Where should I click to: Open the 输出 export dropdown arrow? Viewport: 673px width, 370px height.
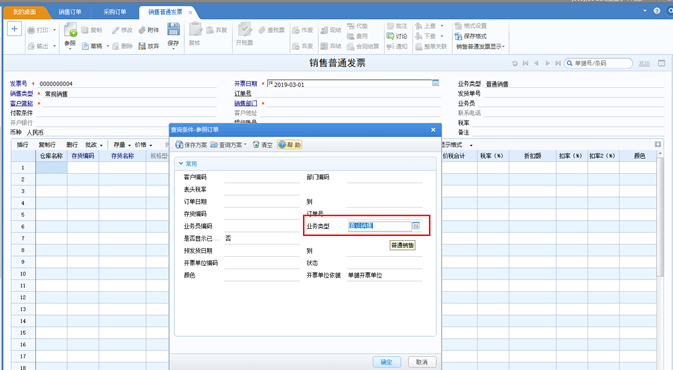pos(55,46)
